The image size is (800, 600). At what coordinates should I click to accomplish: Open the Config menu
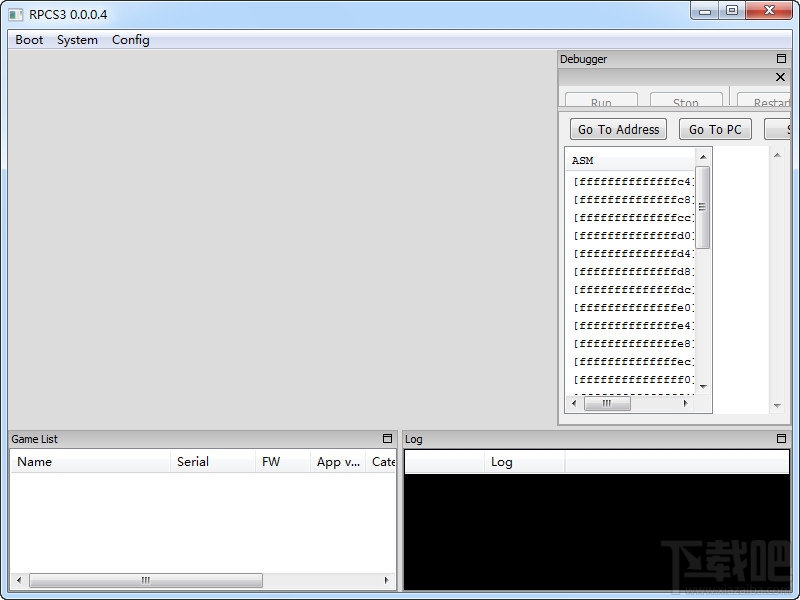click(x=131, y=40)
